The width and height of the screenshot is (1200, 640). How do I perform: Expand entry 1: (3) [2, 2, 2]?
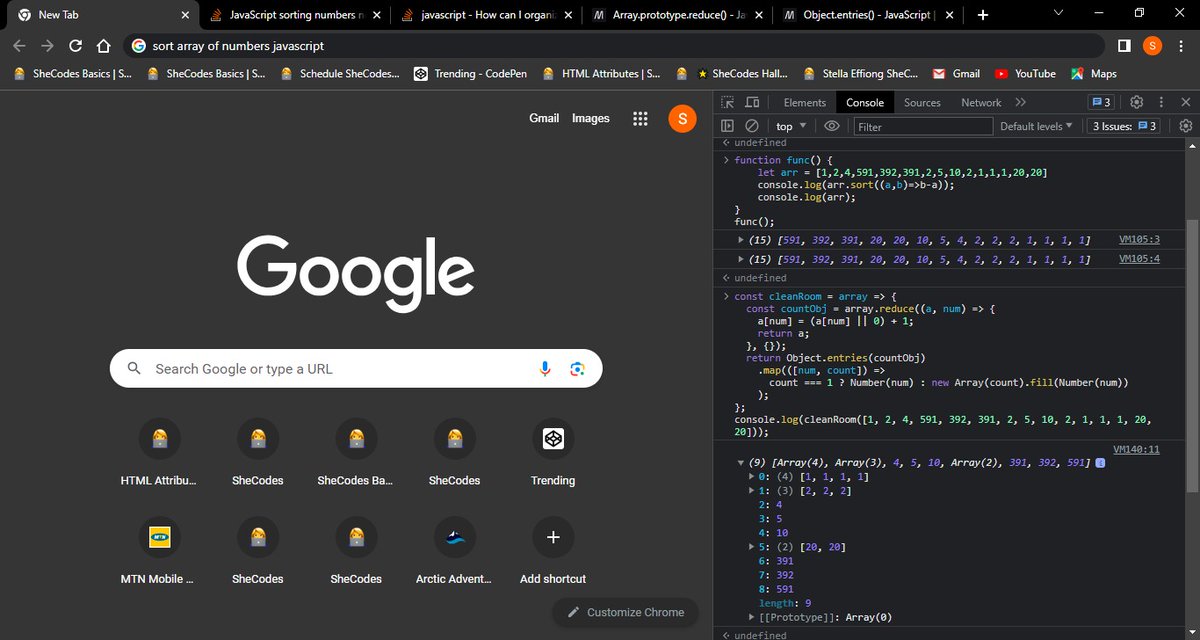pos(753,491)
